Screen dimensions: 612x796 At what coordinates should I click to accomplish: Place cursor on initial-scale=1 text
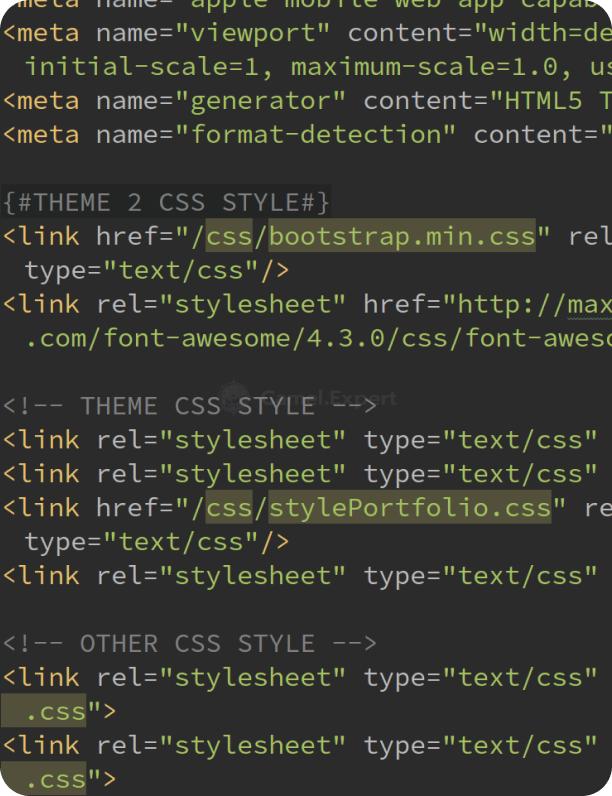(x=150, y=67)
